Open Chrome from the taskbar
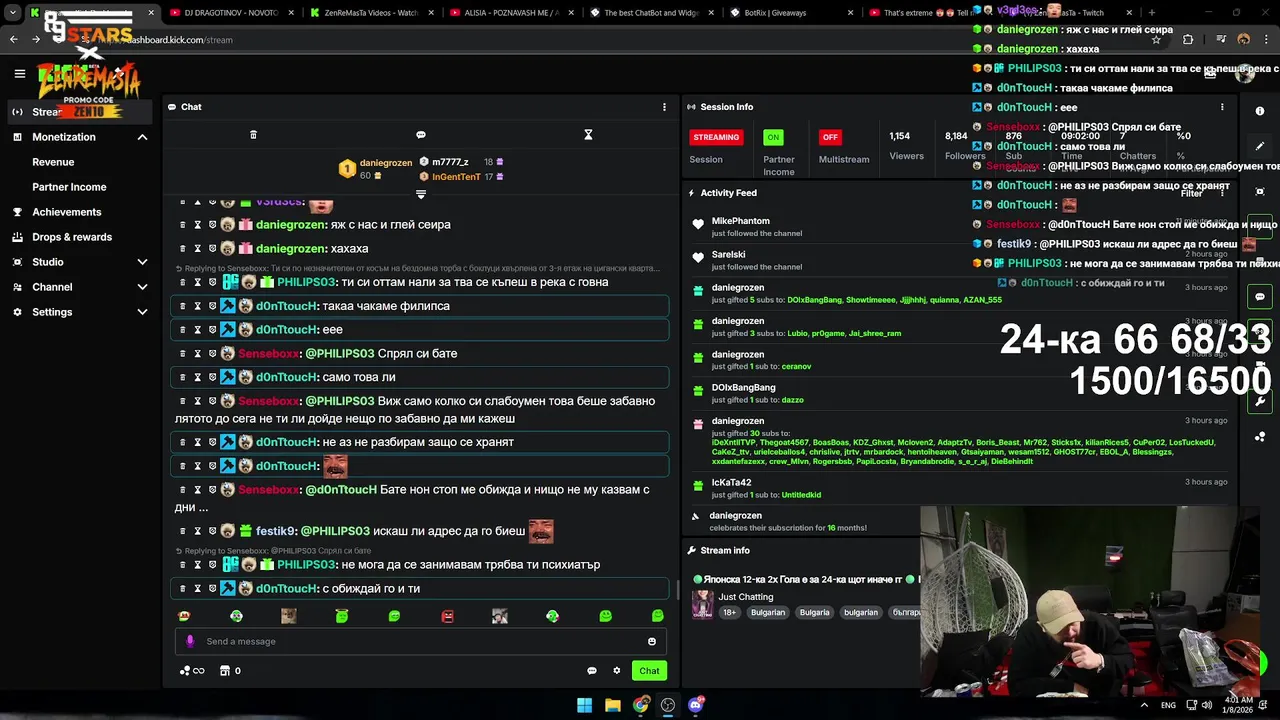Viewport: 1280px width, 720px height. point(641,705)
